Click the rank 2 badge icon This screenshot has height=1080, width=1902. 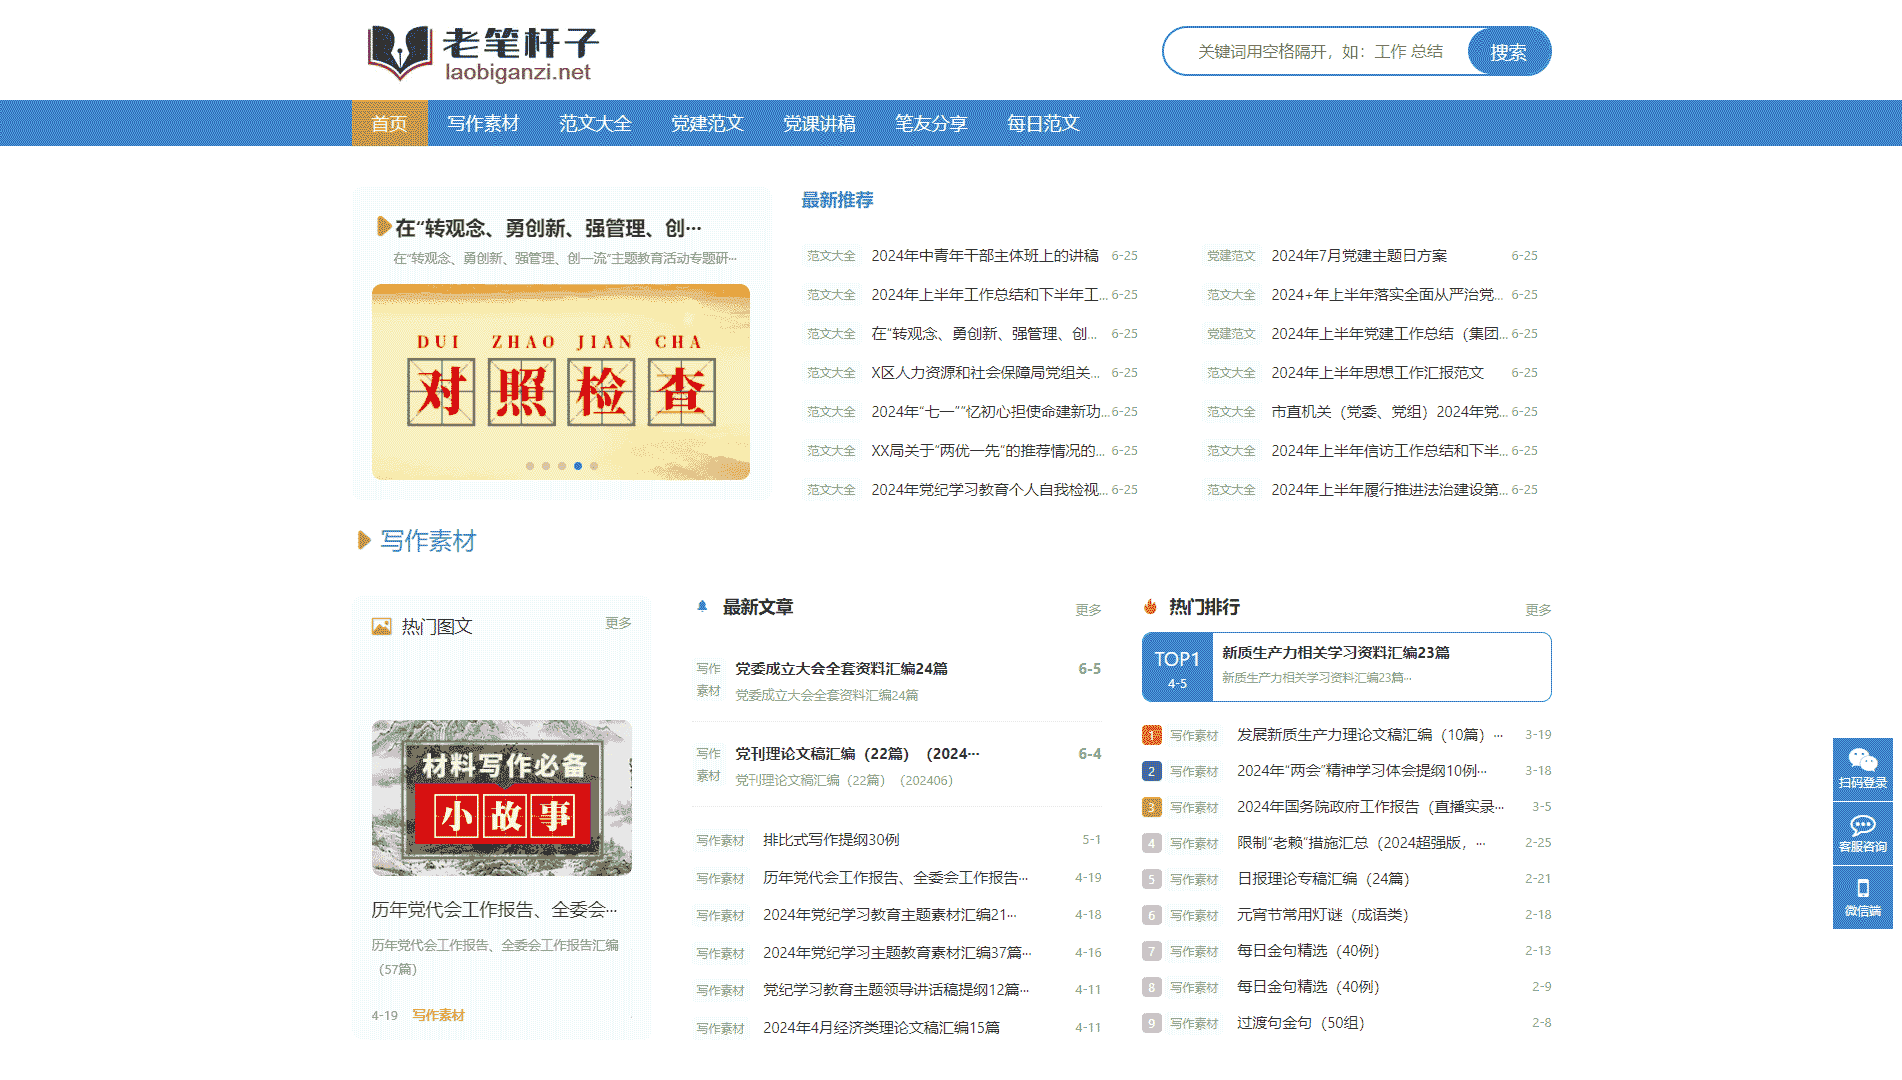coord(1152,771)
